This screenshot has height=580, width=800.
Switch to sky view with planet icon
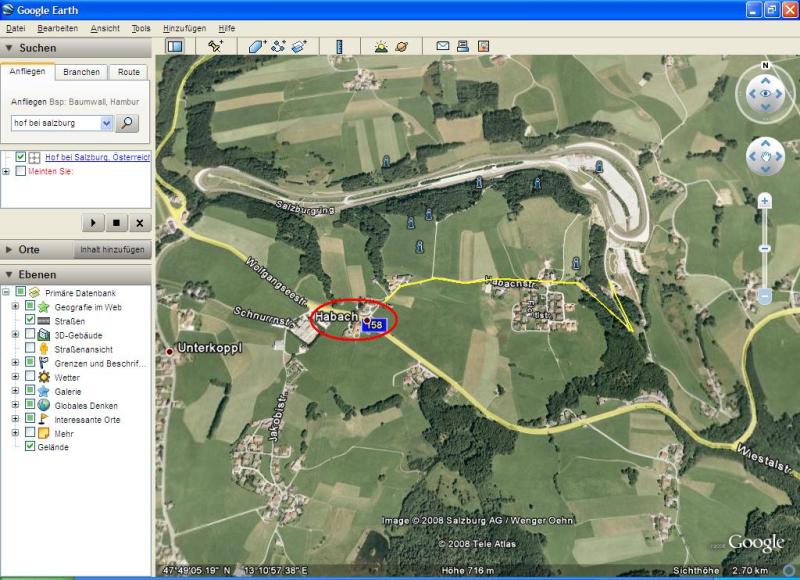pyautogui.click(x=401, y=46)
